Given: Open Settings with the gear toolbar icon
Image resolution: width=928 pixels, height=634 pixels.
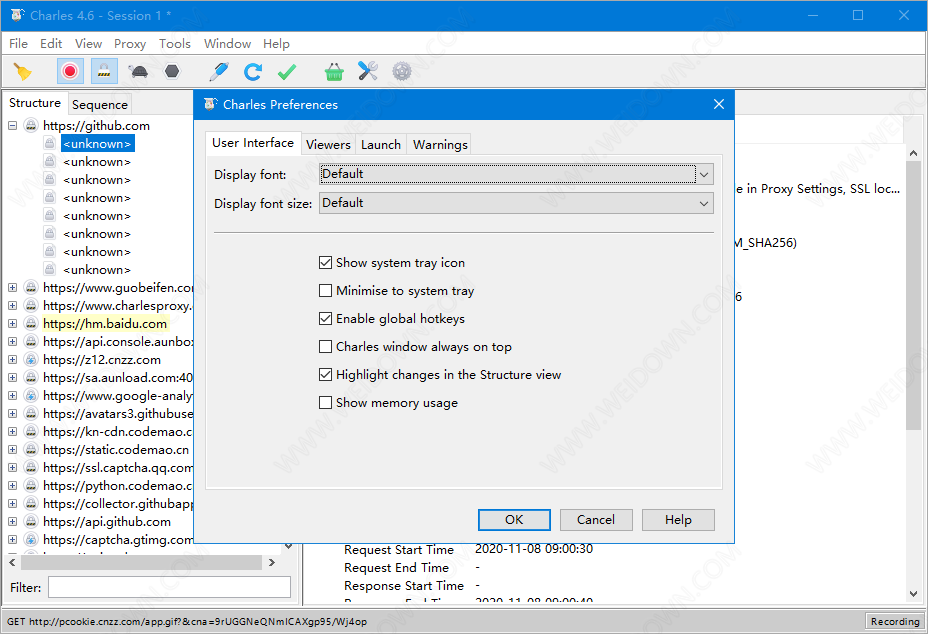Looking at the screenshot, I should click(x=402, y=72).
